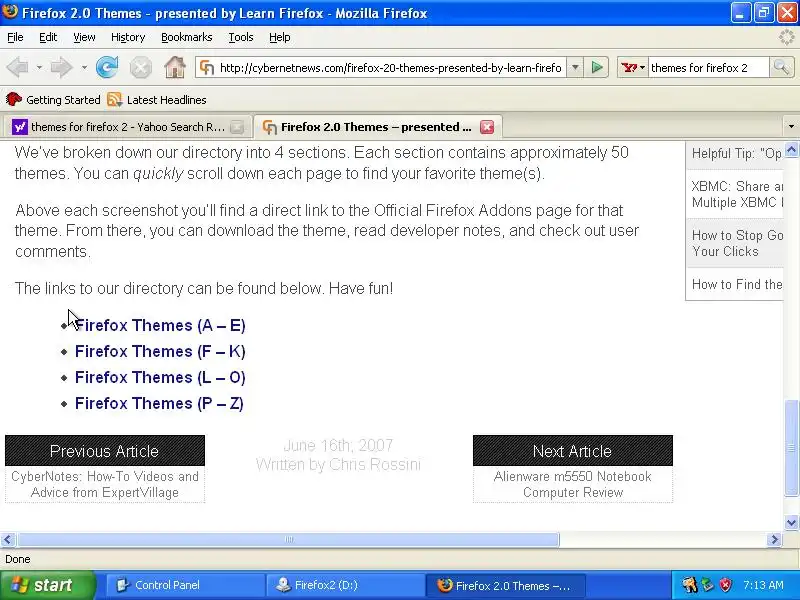Click the horizontal scrollbar left arrow
This screenshot has width=800, height=600.
pyautogui.click(x=8, y=539)
